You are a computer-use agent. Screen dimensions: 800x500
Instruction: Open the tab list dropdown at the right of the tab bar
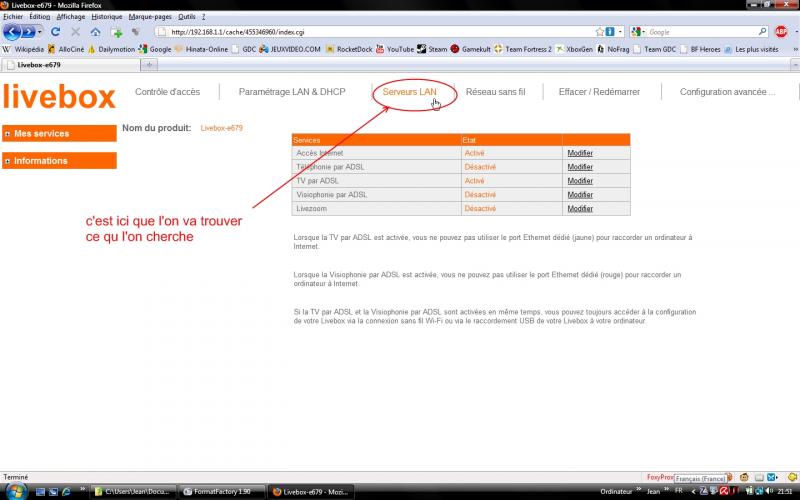point(795,65)
